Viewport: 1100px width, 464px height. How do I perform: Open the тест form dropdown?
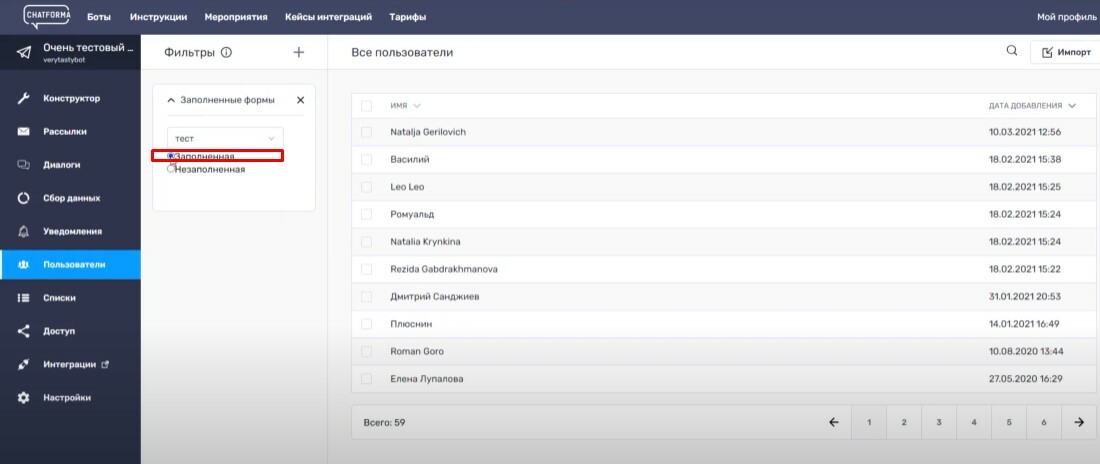pyautogui.click(x=225, y=138)
